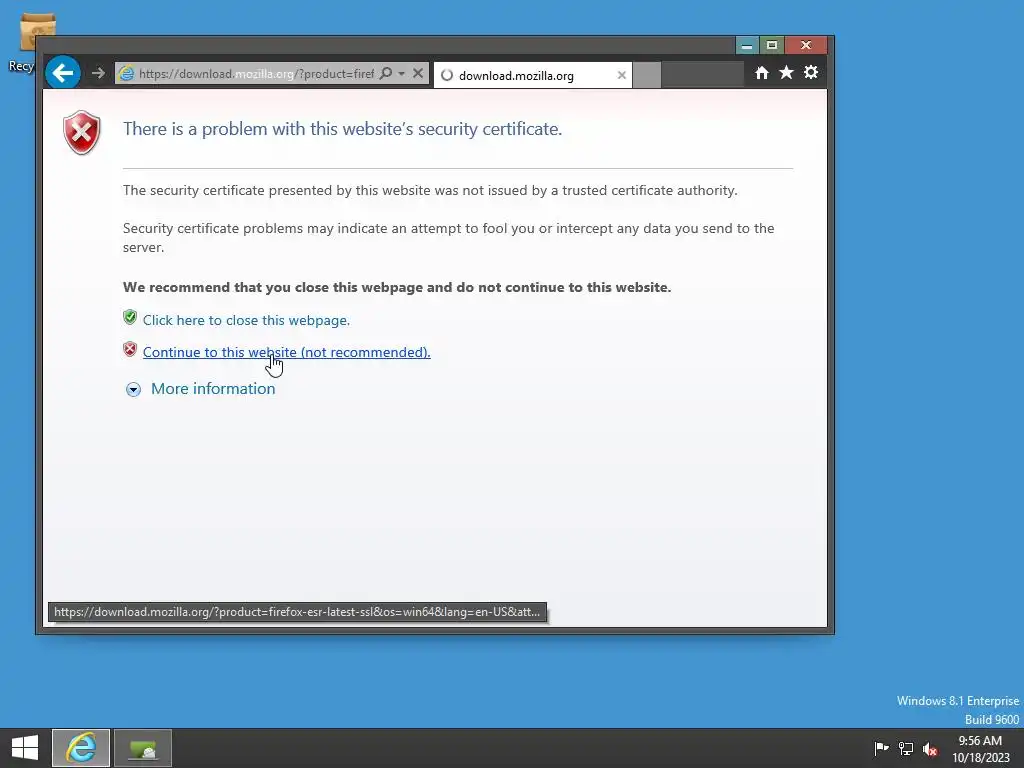The height and width of the screenshot is (768, 1024).
Task: Continue to this website (not recommended) link
Action: (x=287, y=352)
